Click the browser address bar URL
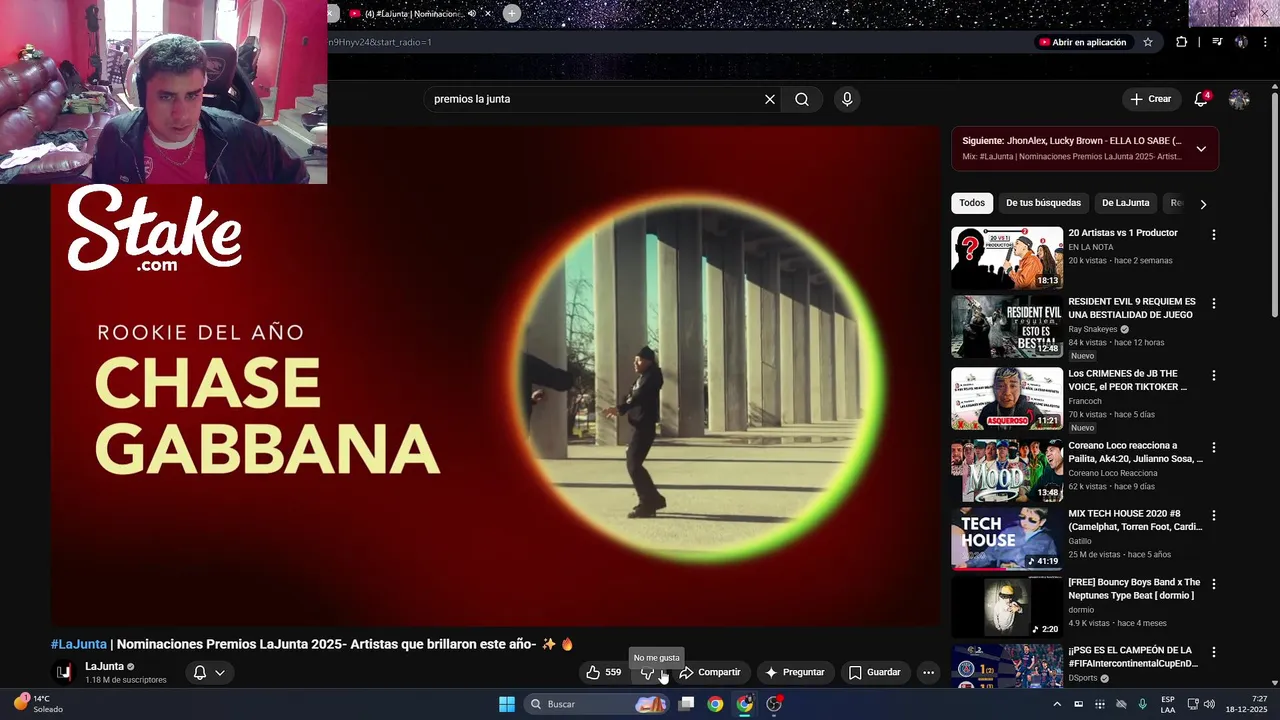The width and height of the screenshot is (1280, 720). coord(380,42)
